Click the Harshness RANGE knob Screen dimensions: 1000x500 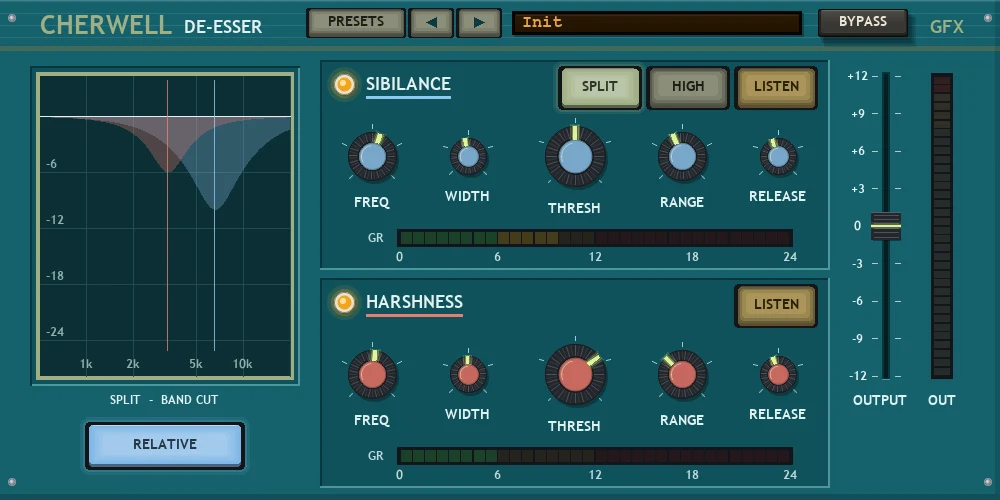pyautogui.click(x=682, y=375)
